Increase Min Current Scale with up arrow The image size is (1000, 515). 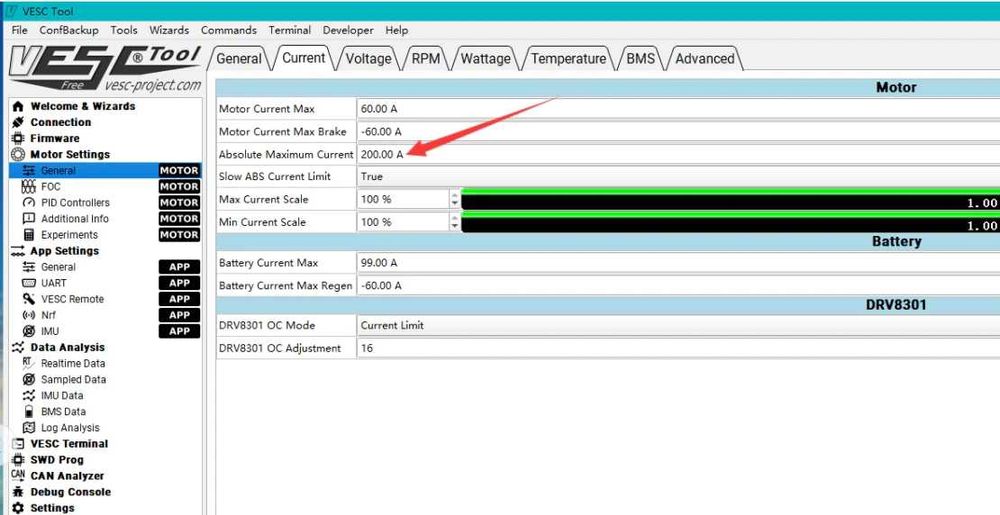click(x=455, y=218)
